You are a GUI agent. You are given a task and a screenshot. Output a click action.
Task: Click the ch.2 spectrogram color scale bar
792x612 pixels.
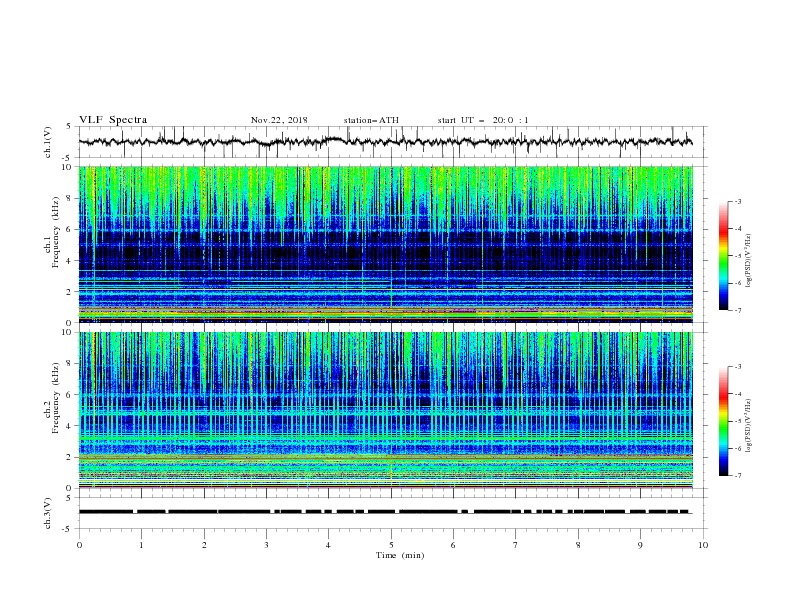[724, 421]
